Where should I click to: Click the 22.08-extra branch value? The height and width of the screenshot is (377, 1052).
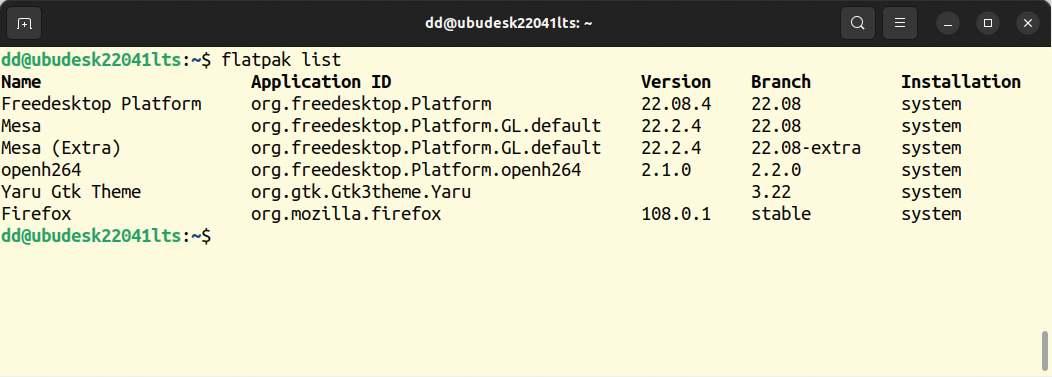[x=806, y=148]
